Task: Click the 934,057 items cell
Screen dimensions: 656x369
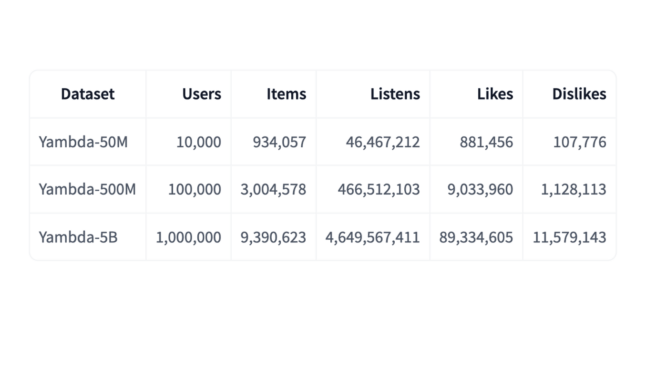Action: point(279,142)
